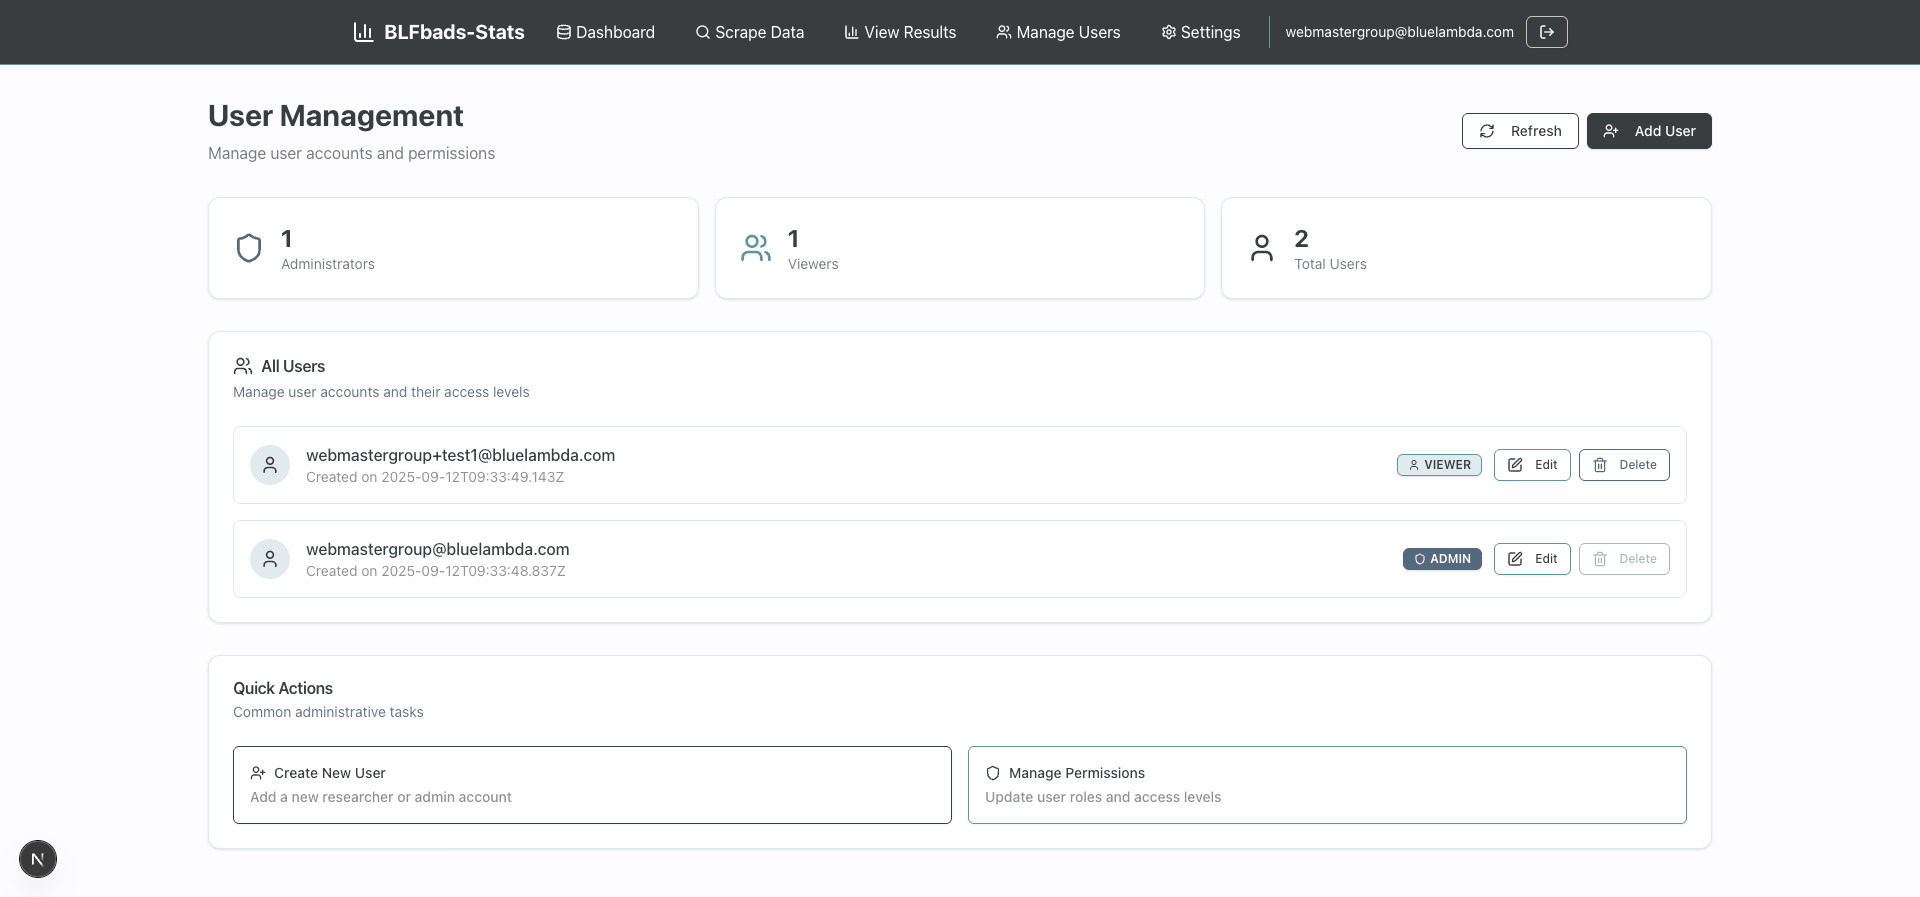
Task: Edit the webmastergroup+test1 viewer account
Action: click(1532, 465)
